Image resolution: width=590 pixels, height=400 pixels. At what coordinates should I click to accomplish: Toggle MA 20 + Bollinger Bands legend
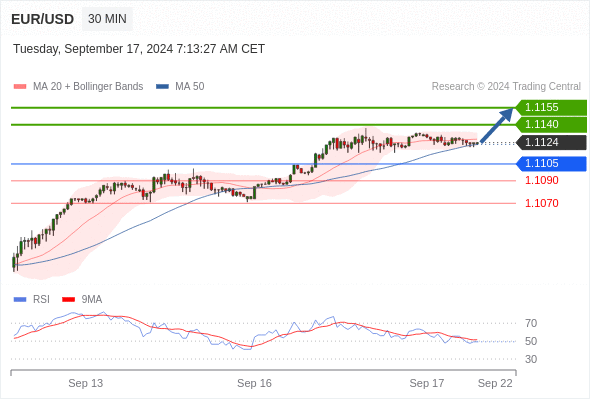tap(78, 87)
